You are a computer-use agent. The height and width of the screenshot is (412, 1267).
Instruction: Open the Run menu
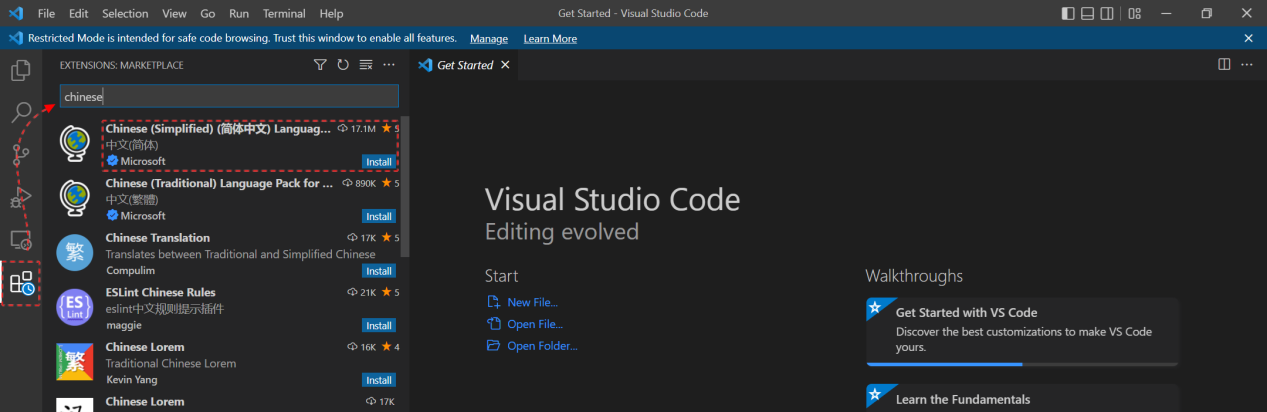pos(239,14)
